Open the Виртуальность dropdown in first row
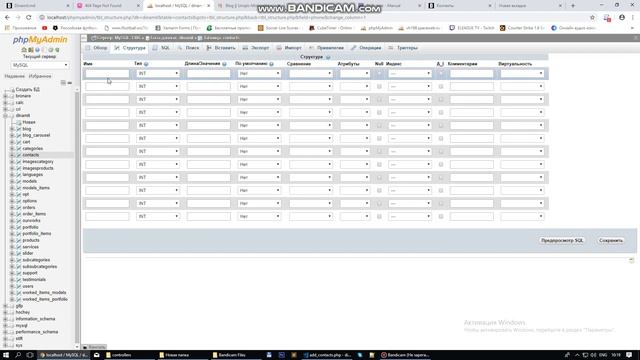This screenshot has width=640, height=360. [x=522, y=73]
